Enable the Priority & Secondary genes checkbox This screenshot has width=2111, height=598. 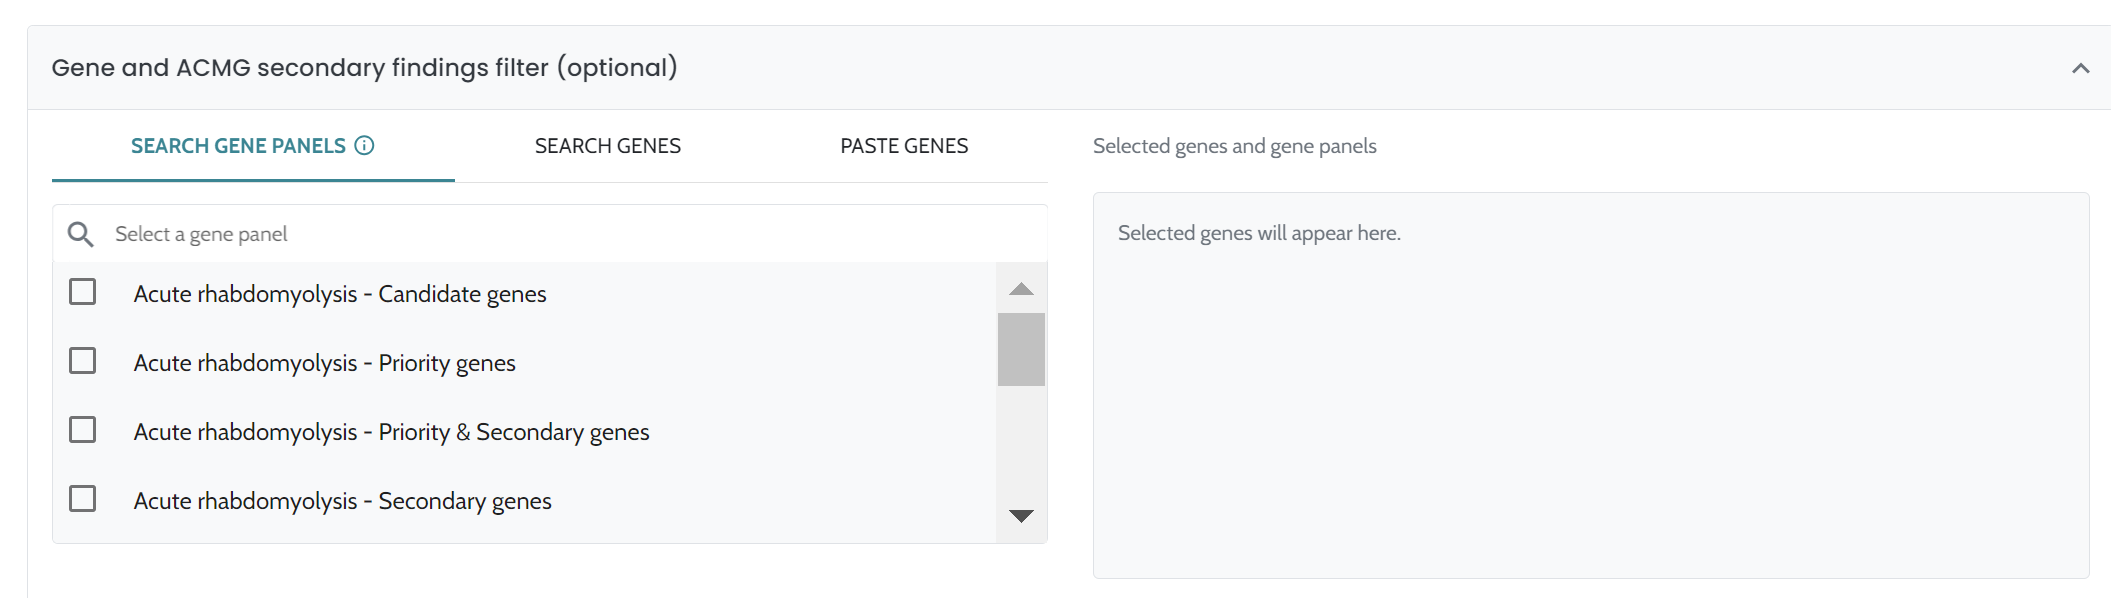pyautogui.click(x=82, y=430)
